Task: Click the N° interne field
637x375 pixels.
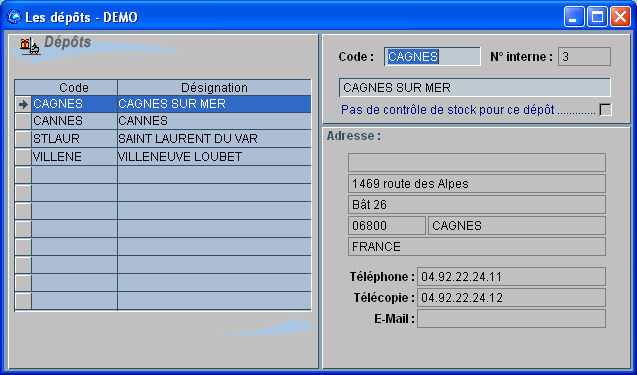Action: tap(584, 56)
